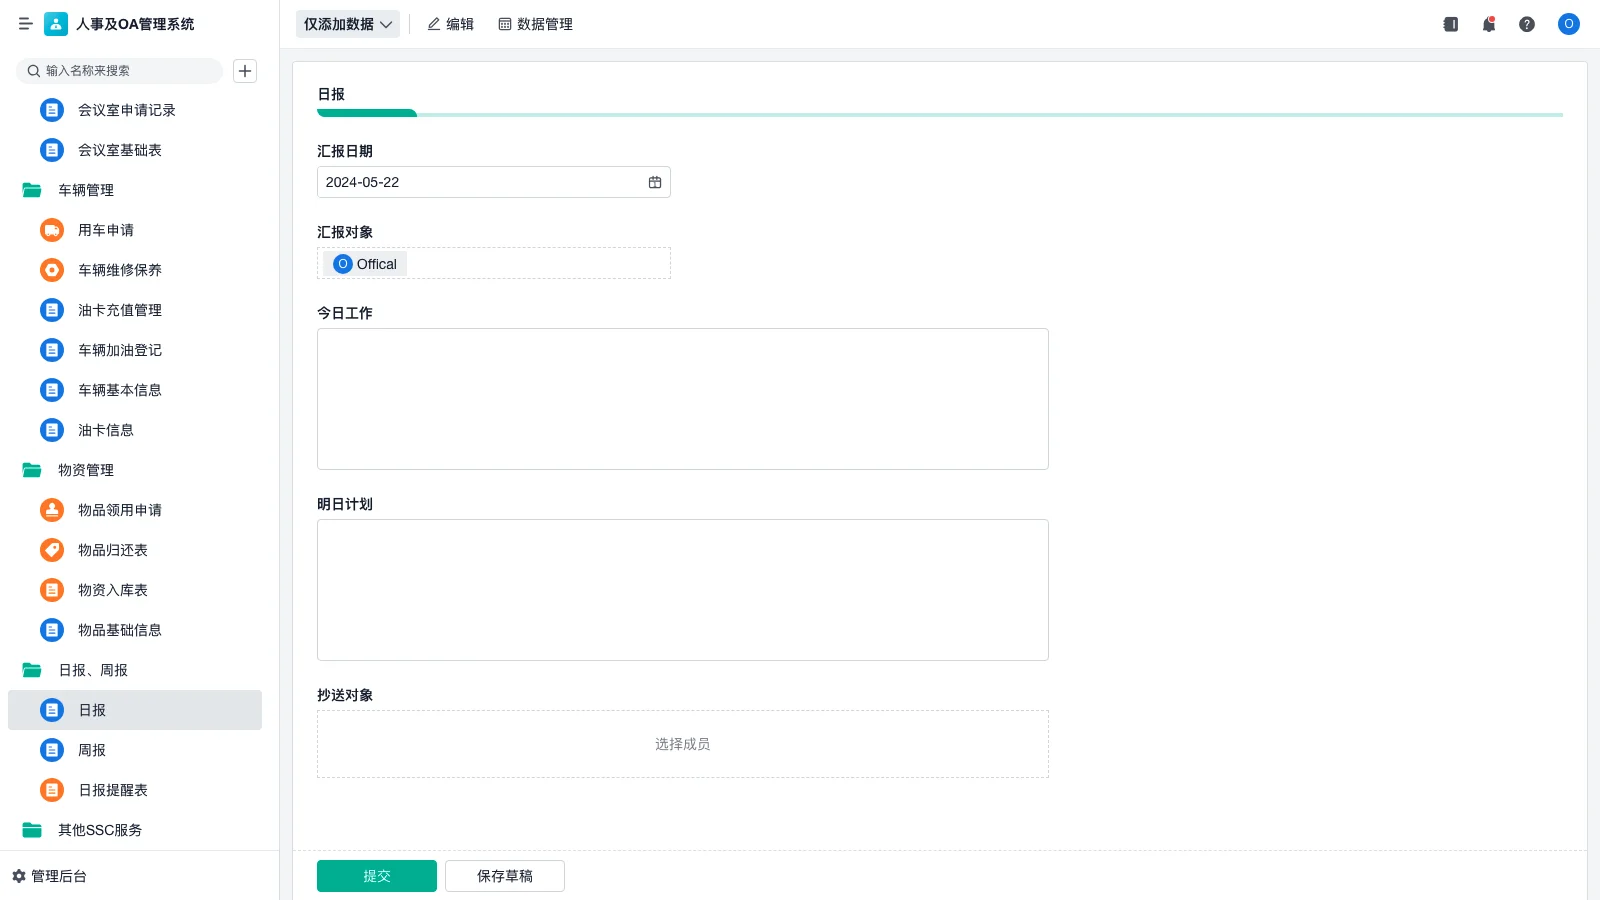Click the plus icon beside the search box
1600x900 pixels.
(245, 71)
